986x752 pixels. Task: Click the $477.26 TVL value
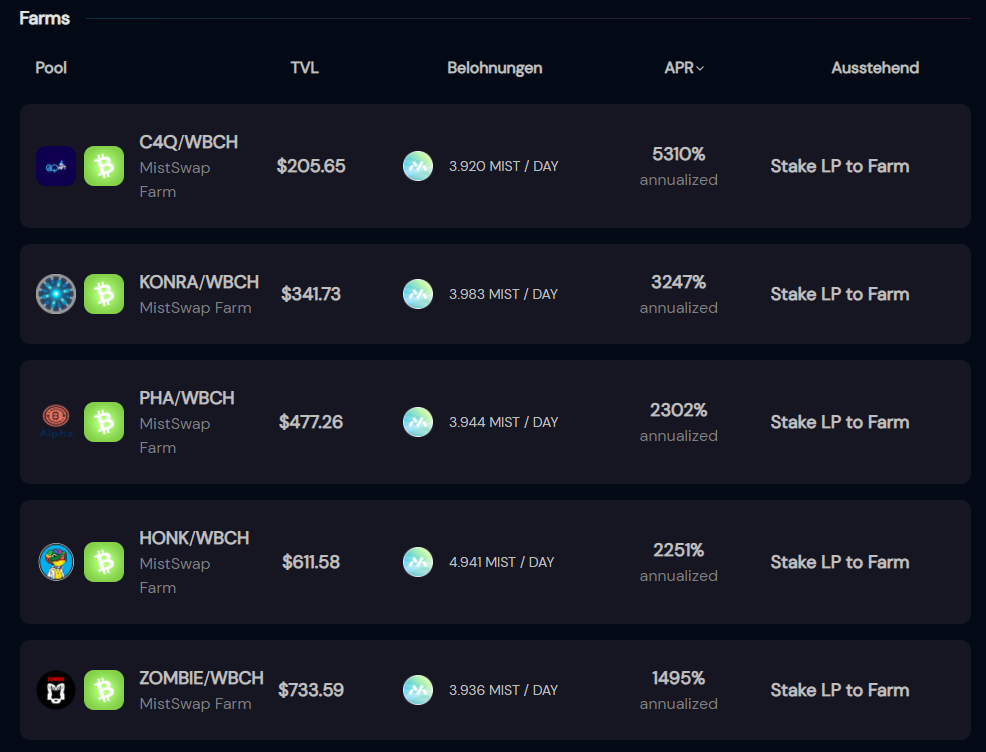311,422
